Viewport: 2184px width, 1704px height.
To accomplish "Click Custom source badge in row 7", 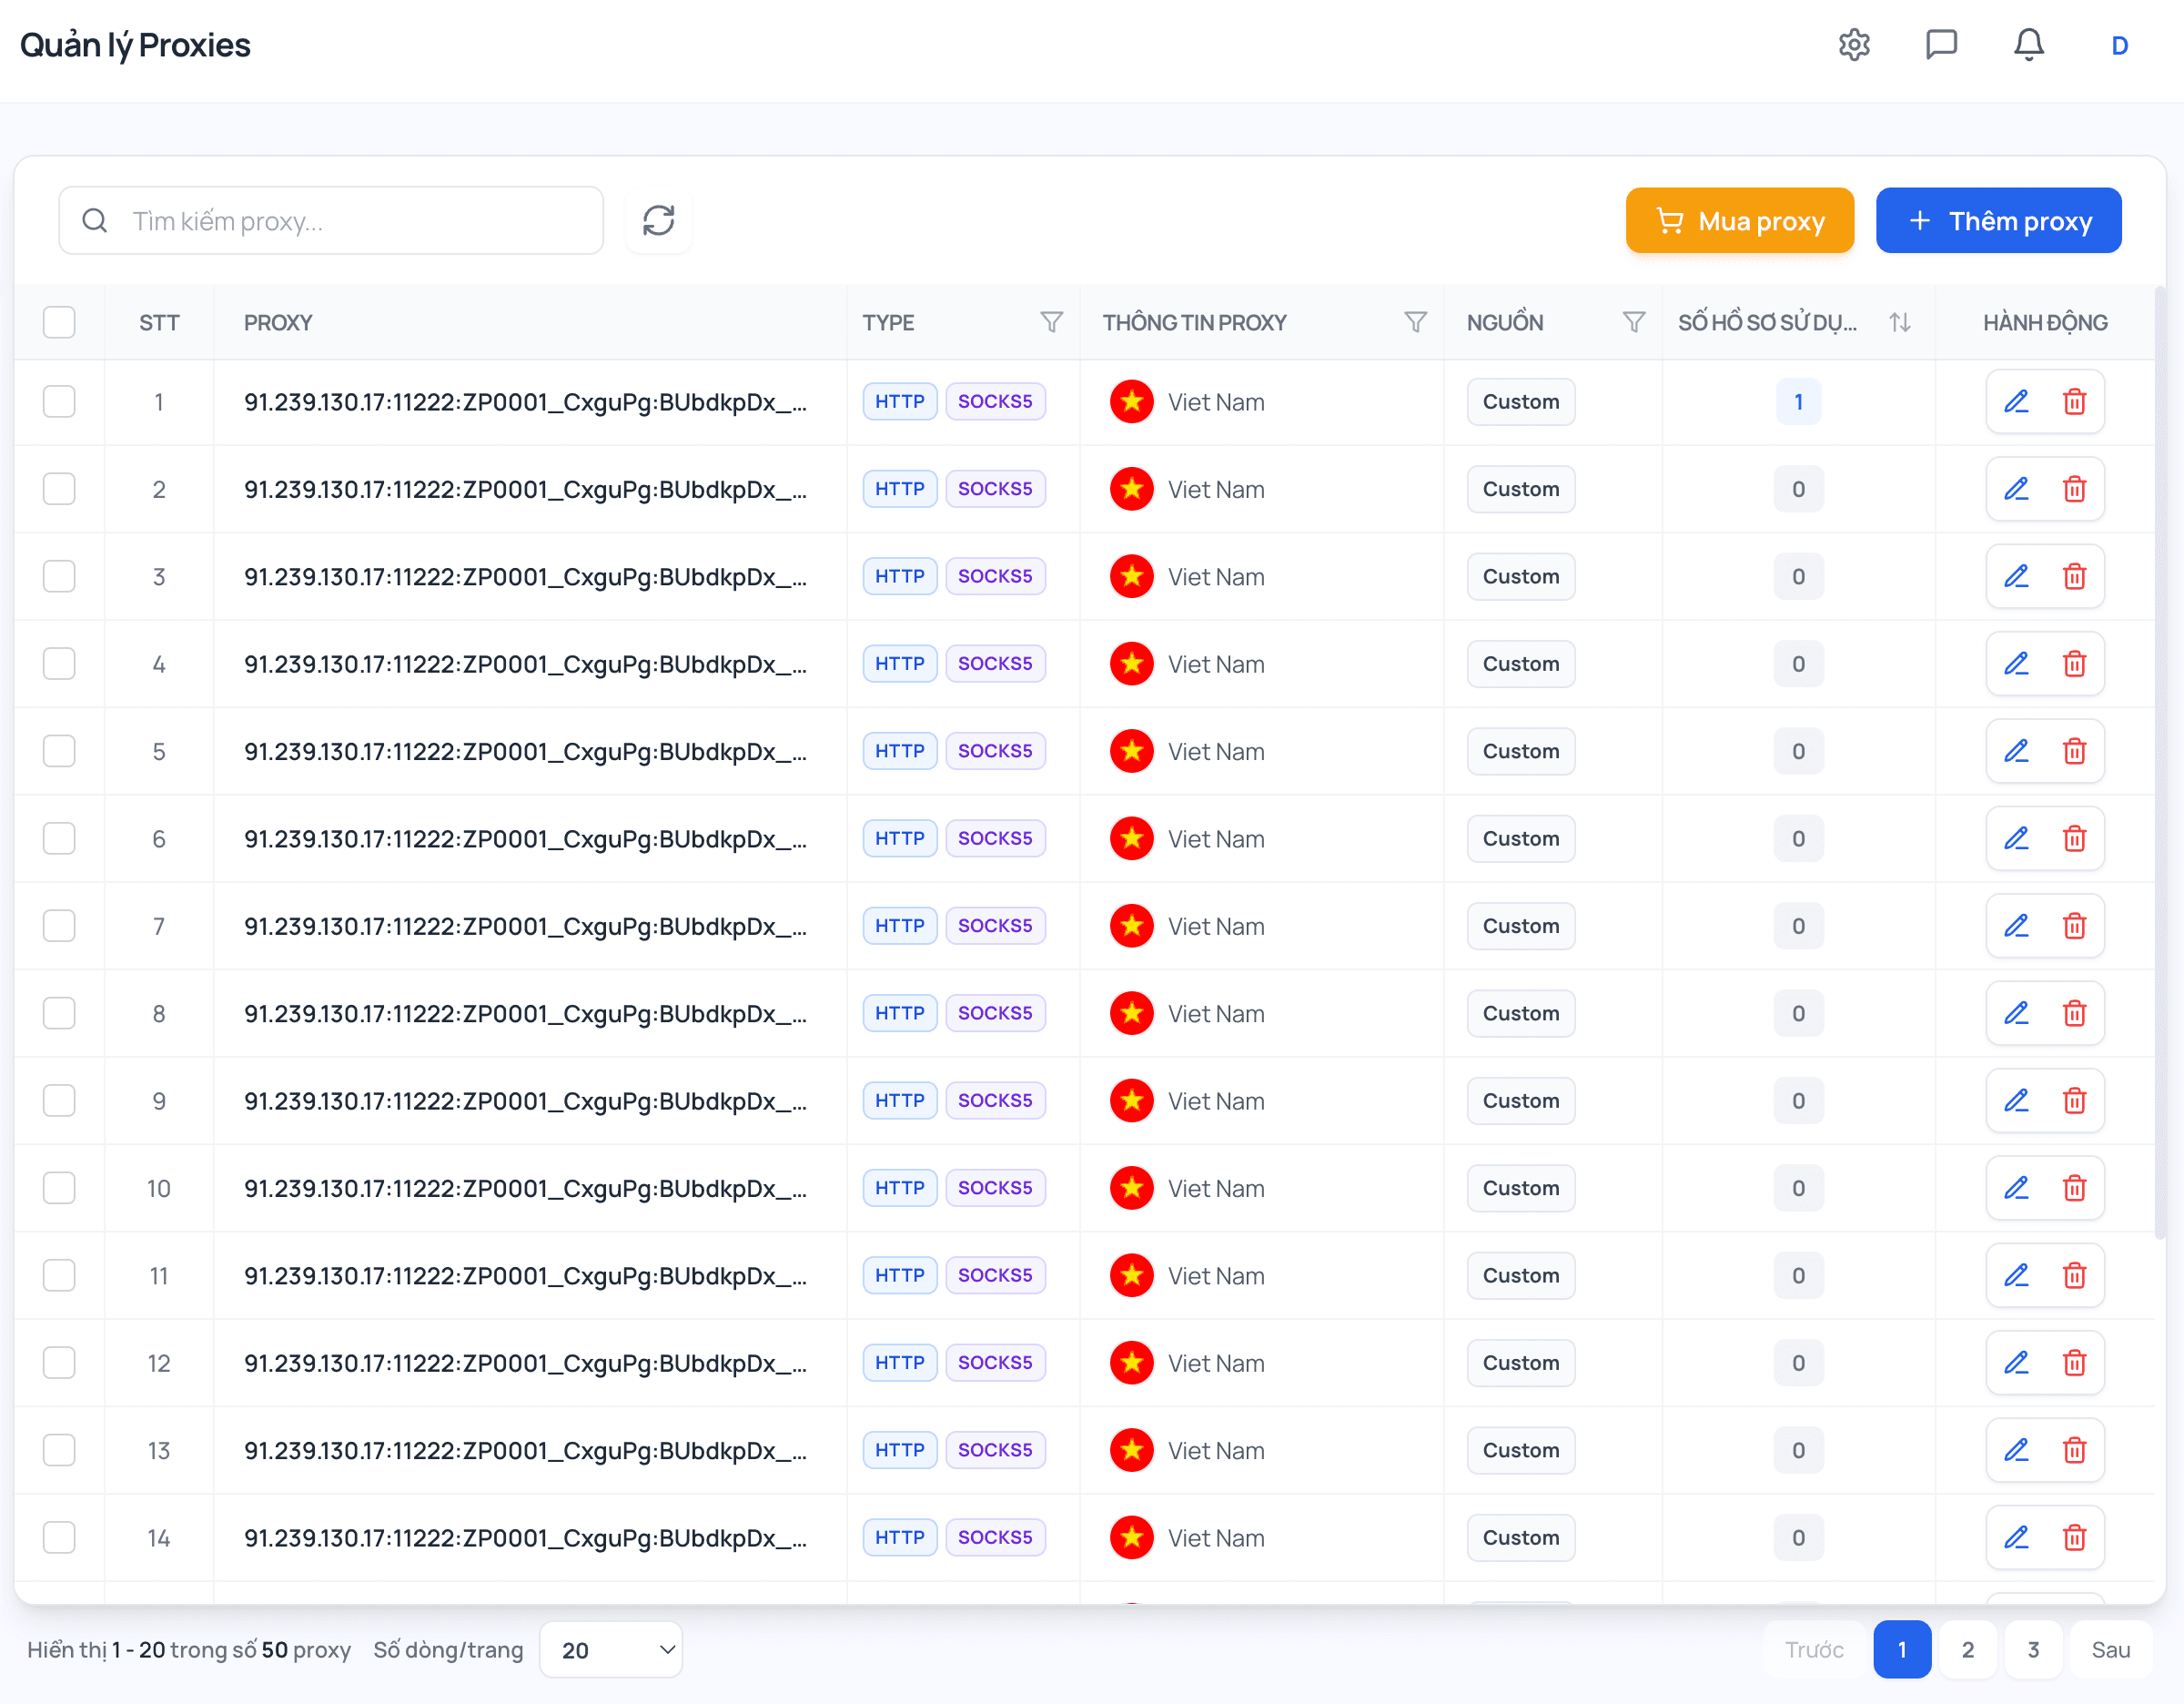I will [1520, 926].
